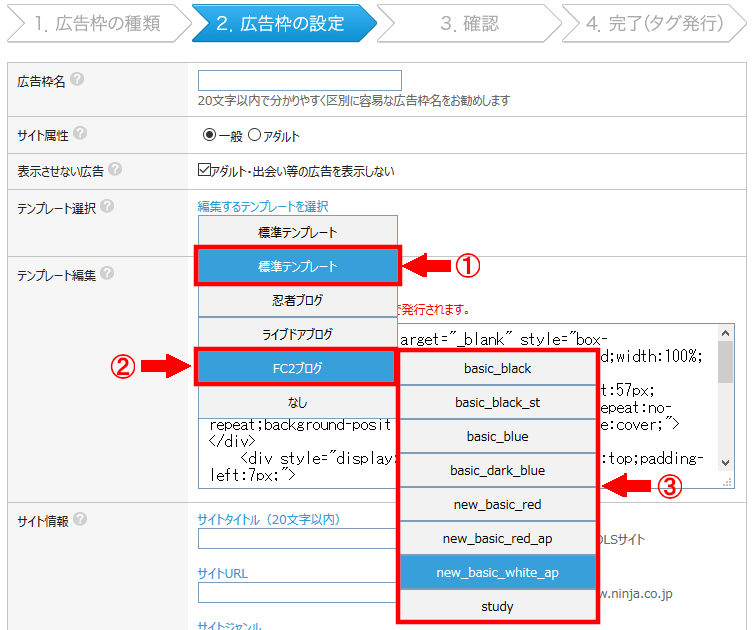Open help icon next to 広告枠名
The height and width of the screenshot is (630, 754).
77,79
